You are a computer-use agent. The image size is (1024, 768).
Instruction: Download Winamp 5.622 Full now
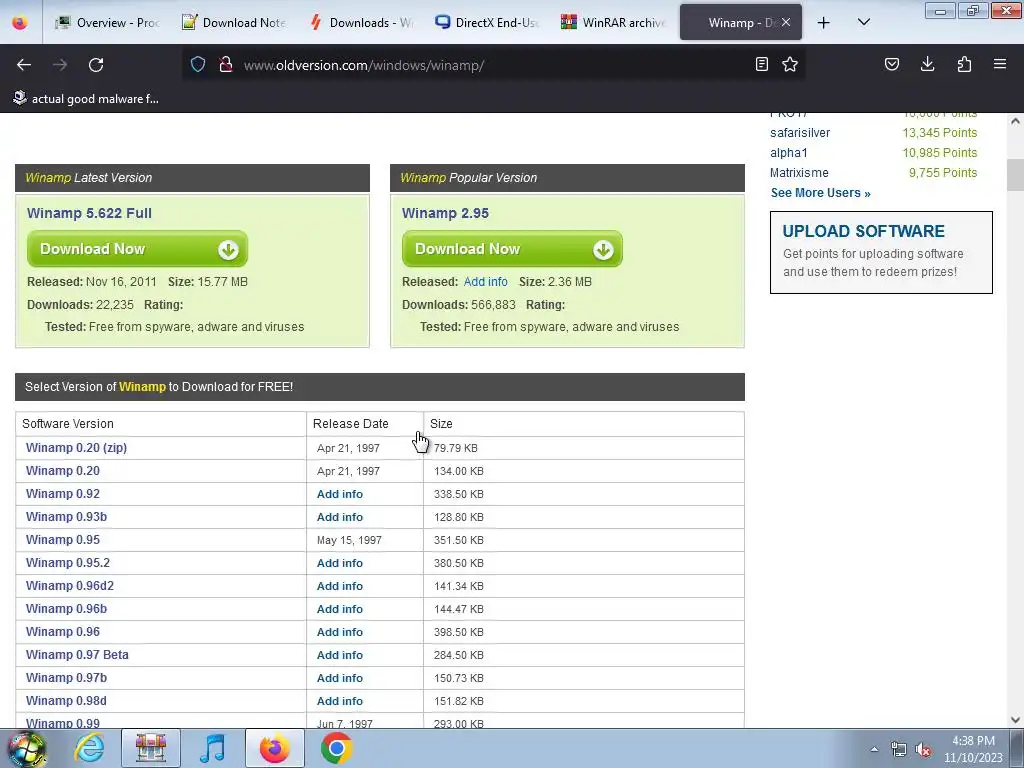137,249
